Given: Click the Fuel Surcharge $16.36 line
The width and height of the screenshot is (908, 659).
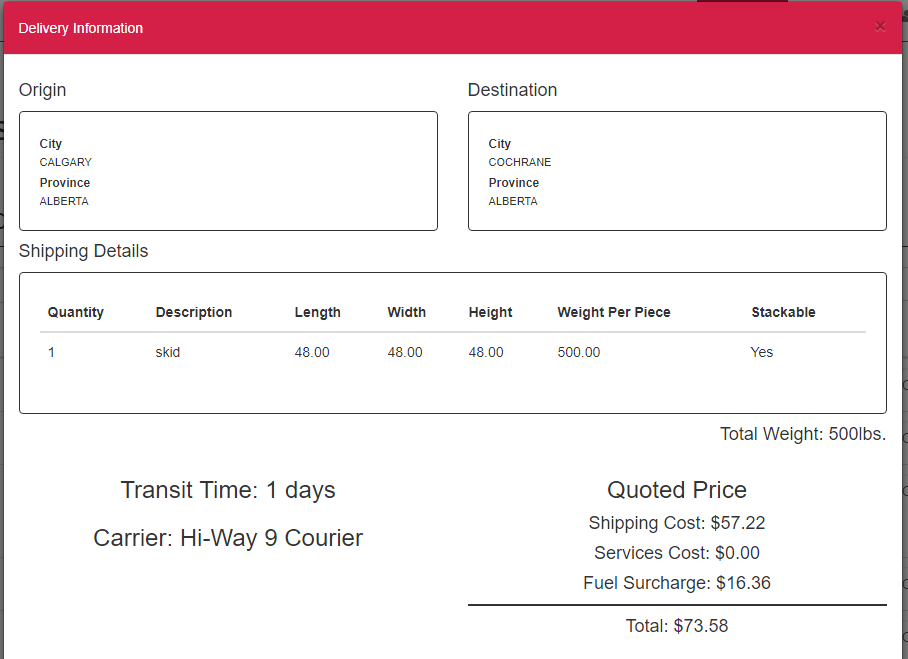Looking at the screenshot, I should click(677, 582).
